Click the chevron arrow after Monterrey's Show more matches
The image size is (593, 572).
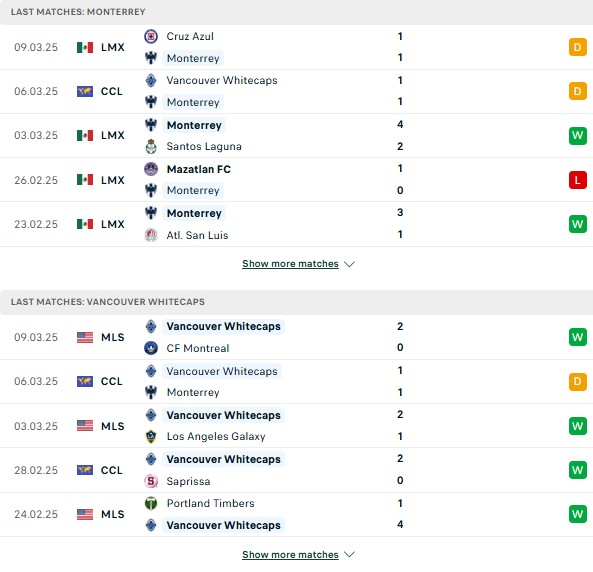(x=349, y=264)
